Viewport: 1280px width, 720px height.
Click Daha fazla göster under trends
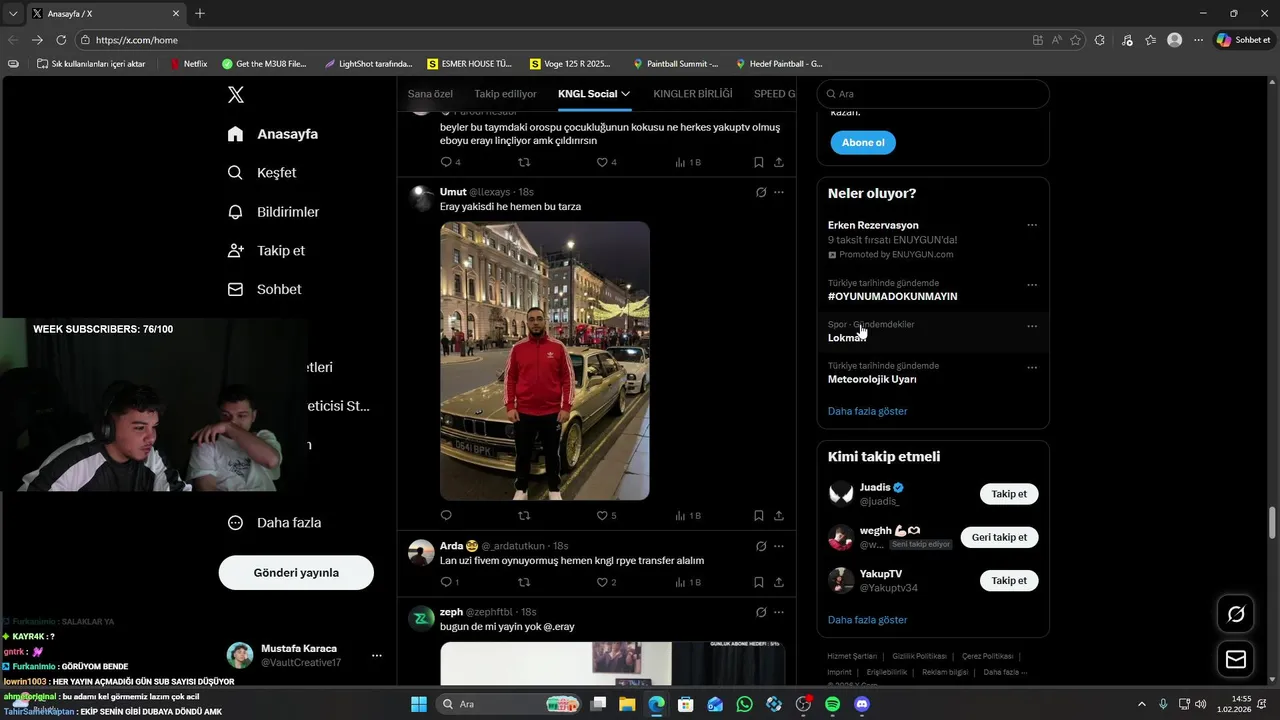click(x=867, y=411)
